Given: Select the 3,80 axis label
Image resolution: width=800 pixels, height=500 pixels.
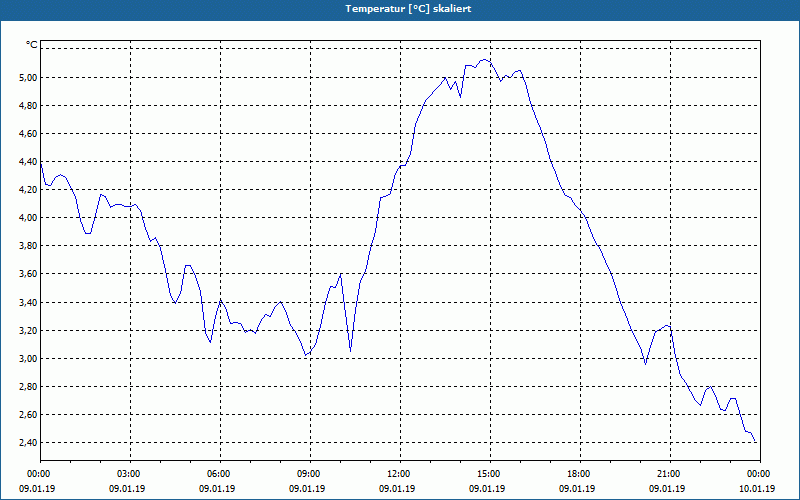Looking at the screenshot, I should 28,246.
